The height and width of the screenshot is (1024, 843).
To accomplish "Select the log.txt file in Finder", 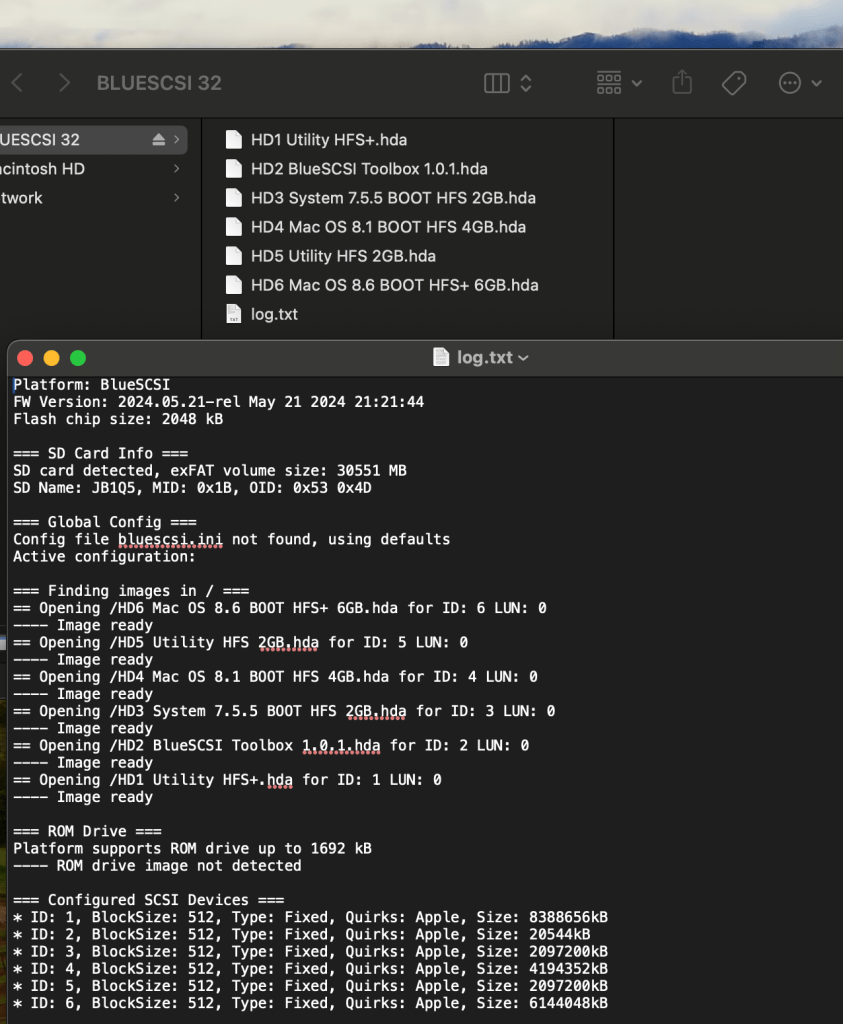I will click(x=273, y=314).
